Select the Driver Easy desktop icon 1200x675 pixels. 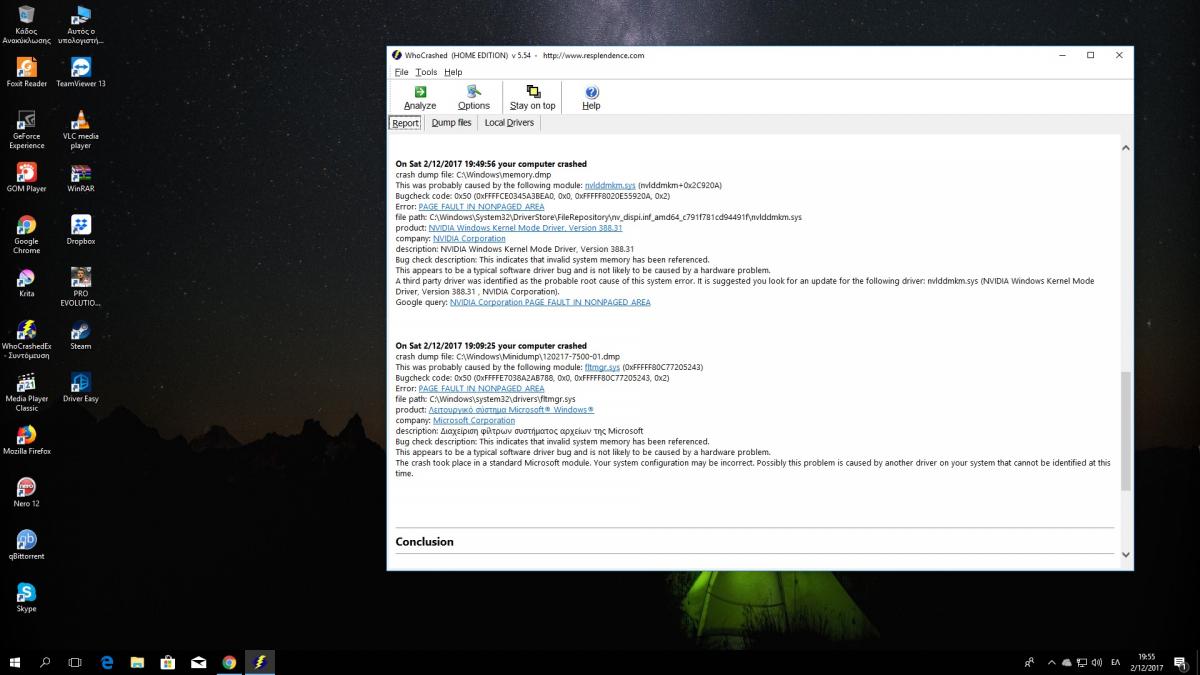[x=81, y=387]
